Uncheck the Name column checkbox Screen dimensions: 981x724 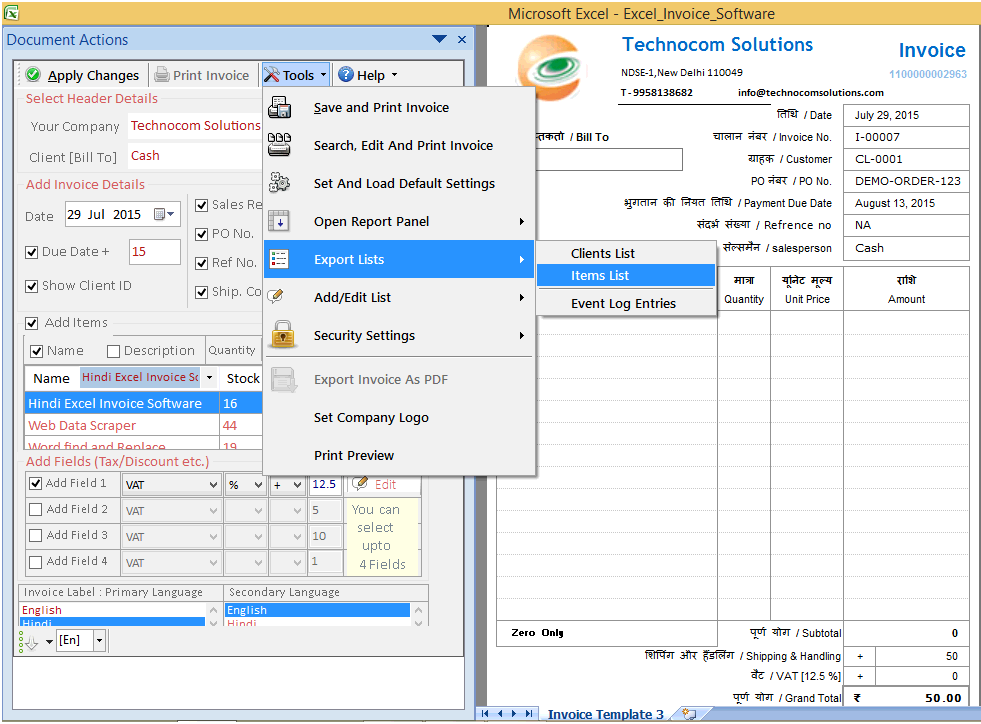pos(36,351)
